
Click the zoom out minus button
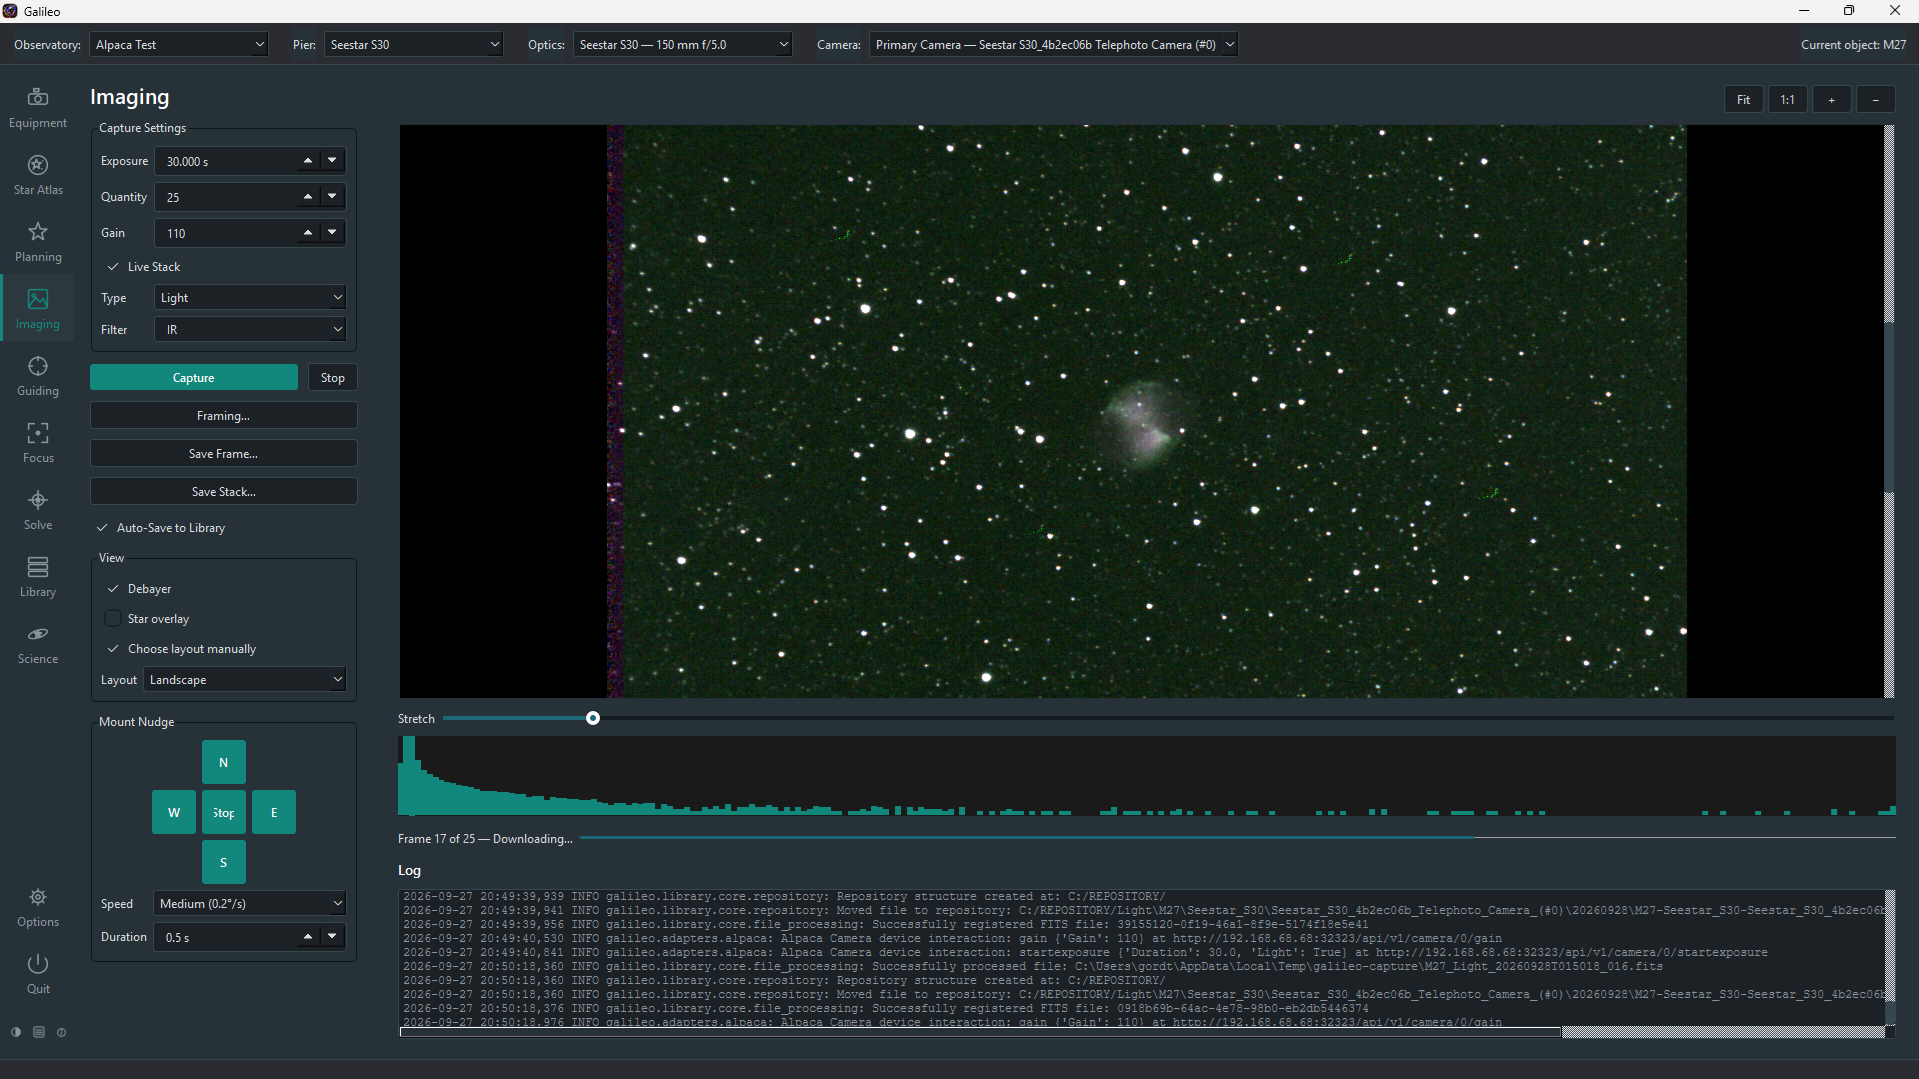(x=1875, y=100)
